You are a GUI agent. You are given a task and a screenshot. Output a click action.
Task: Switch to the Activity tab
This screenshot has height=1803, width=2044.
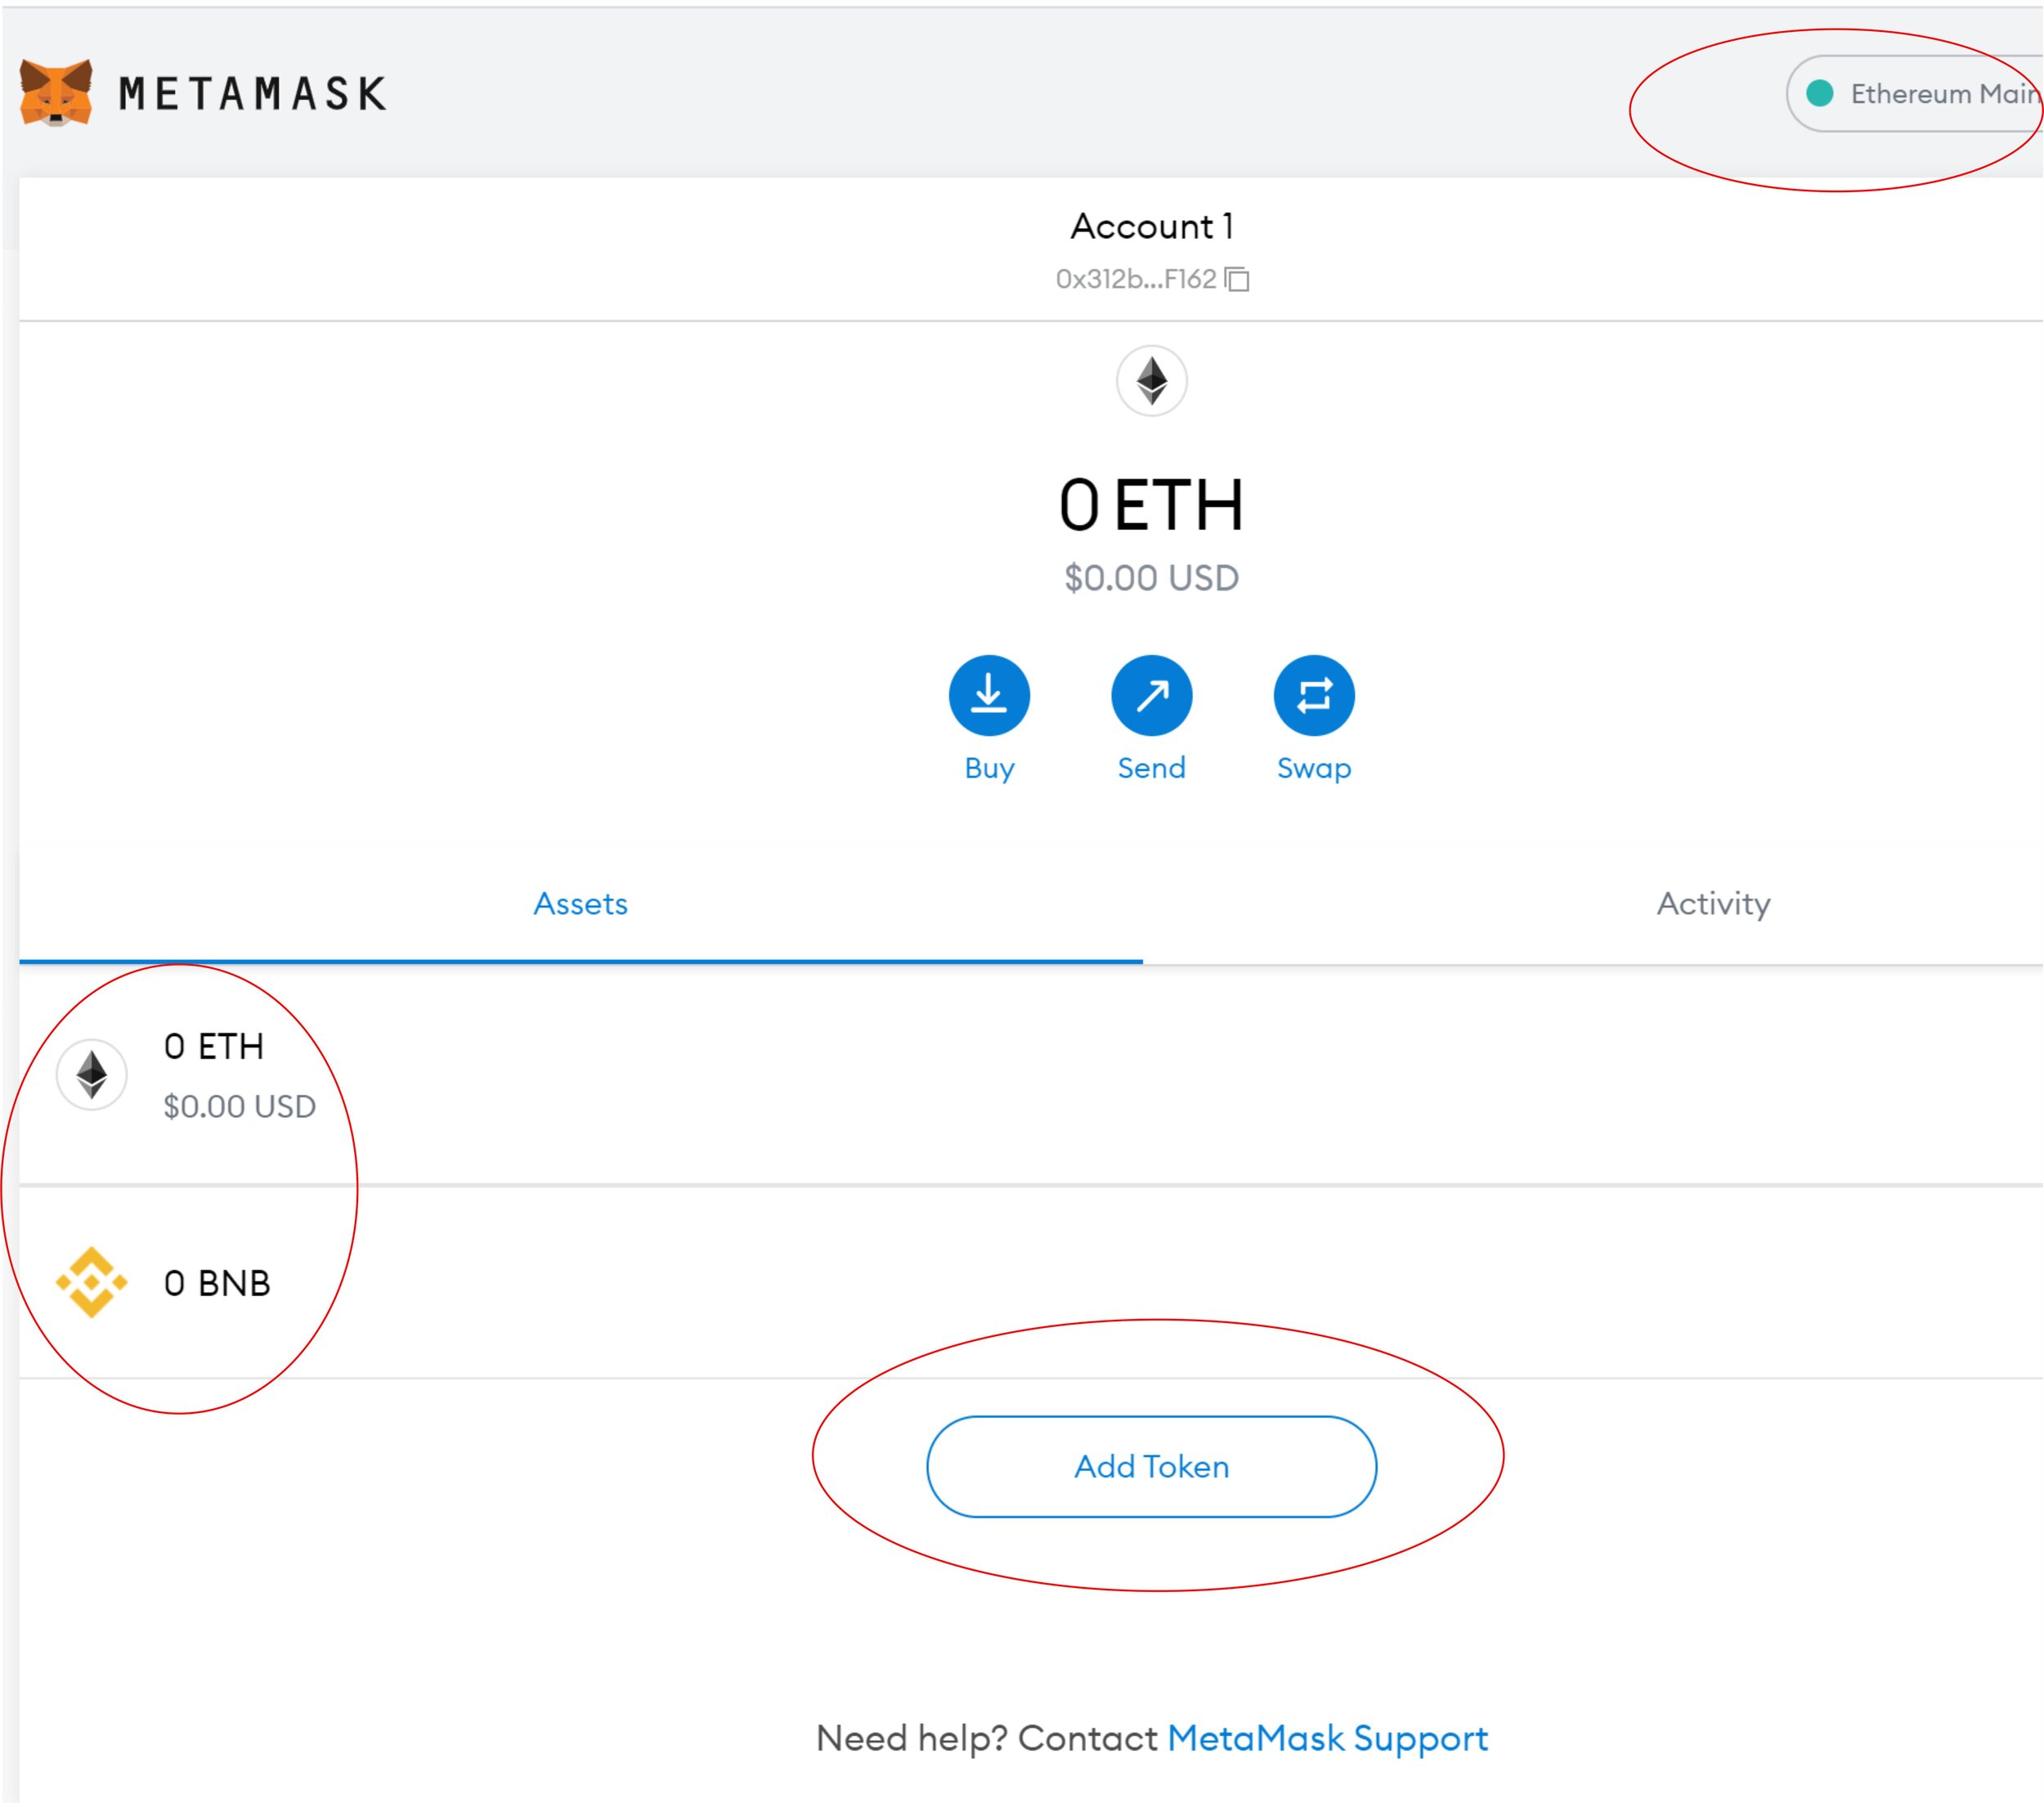[1713, 904]
